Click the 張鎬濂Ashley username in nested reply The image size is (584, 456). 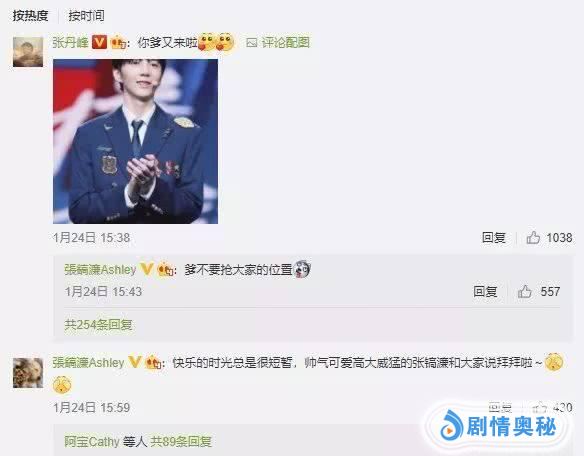[100, 269]
